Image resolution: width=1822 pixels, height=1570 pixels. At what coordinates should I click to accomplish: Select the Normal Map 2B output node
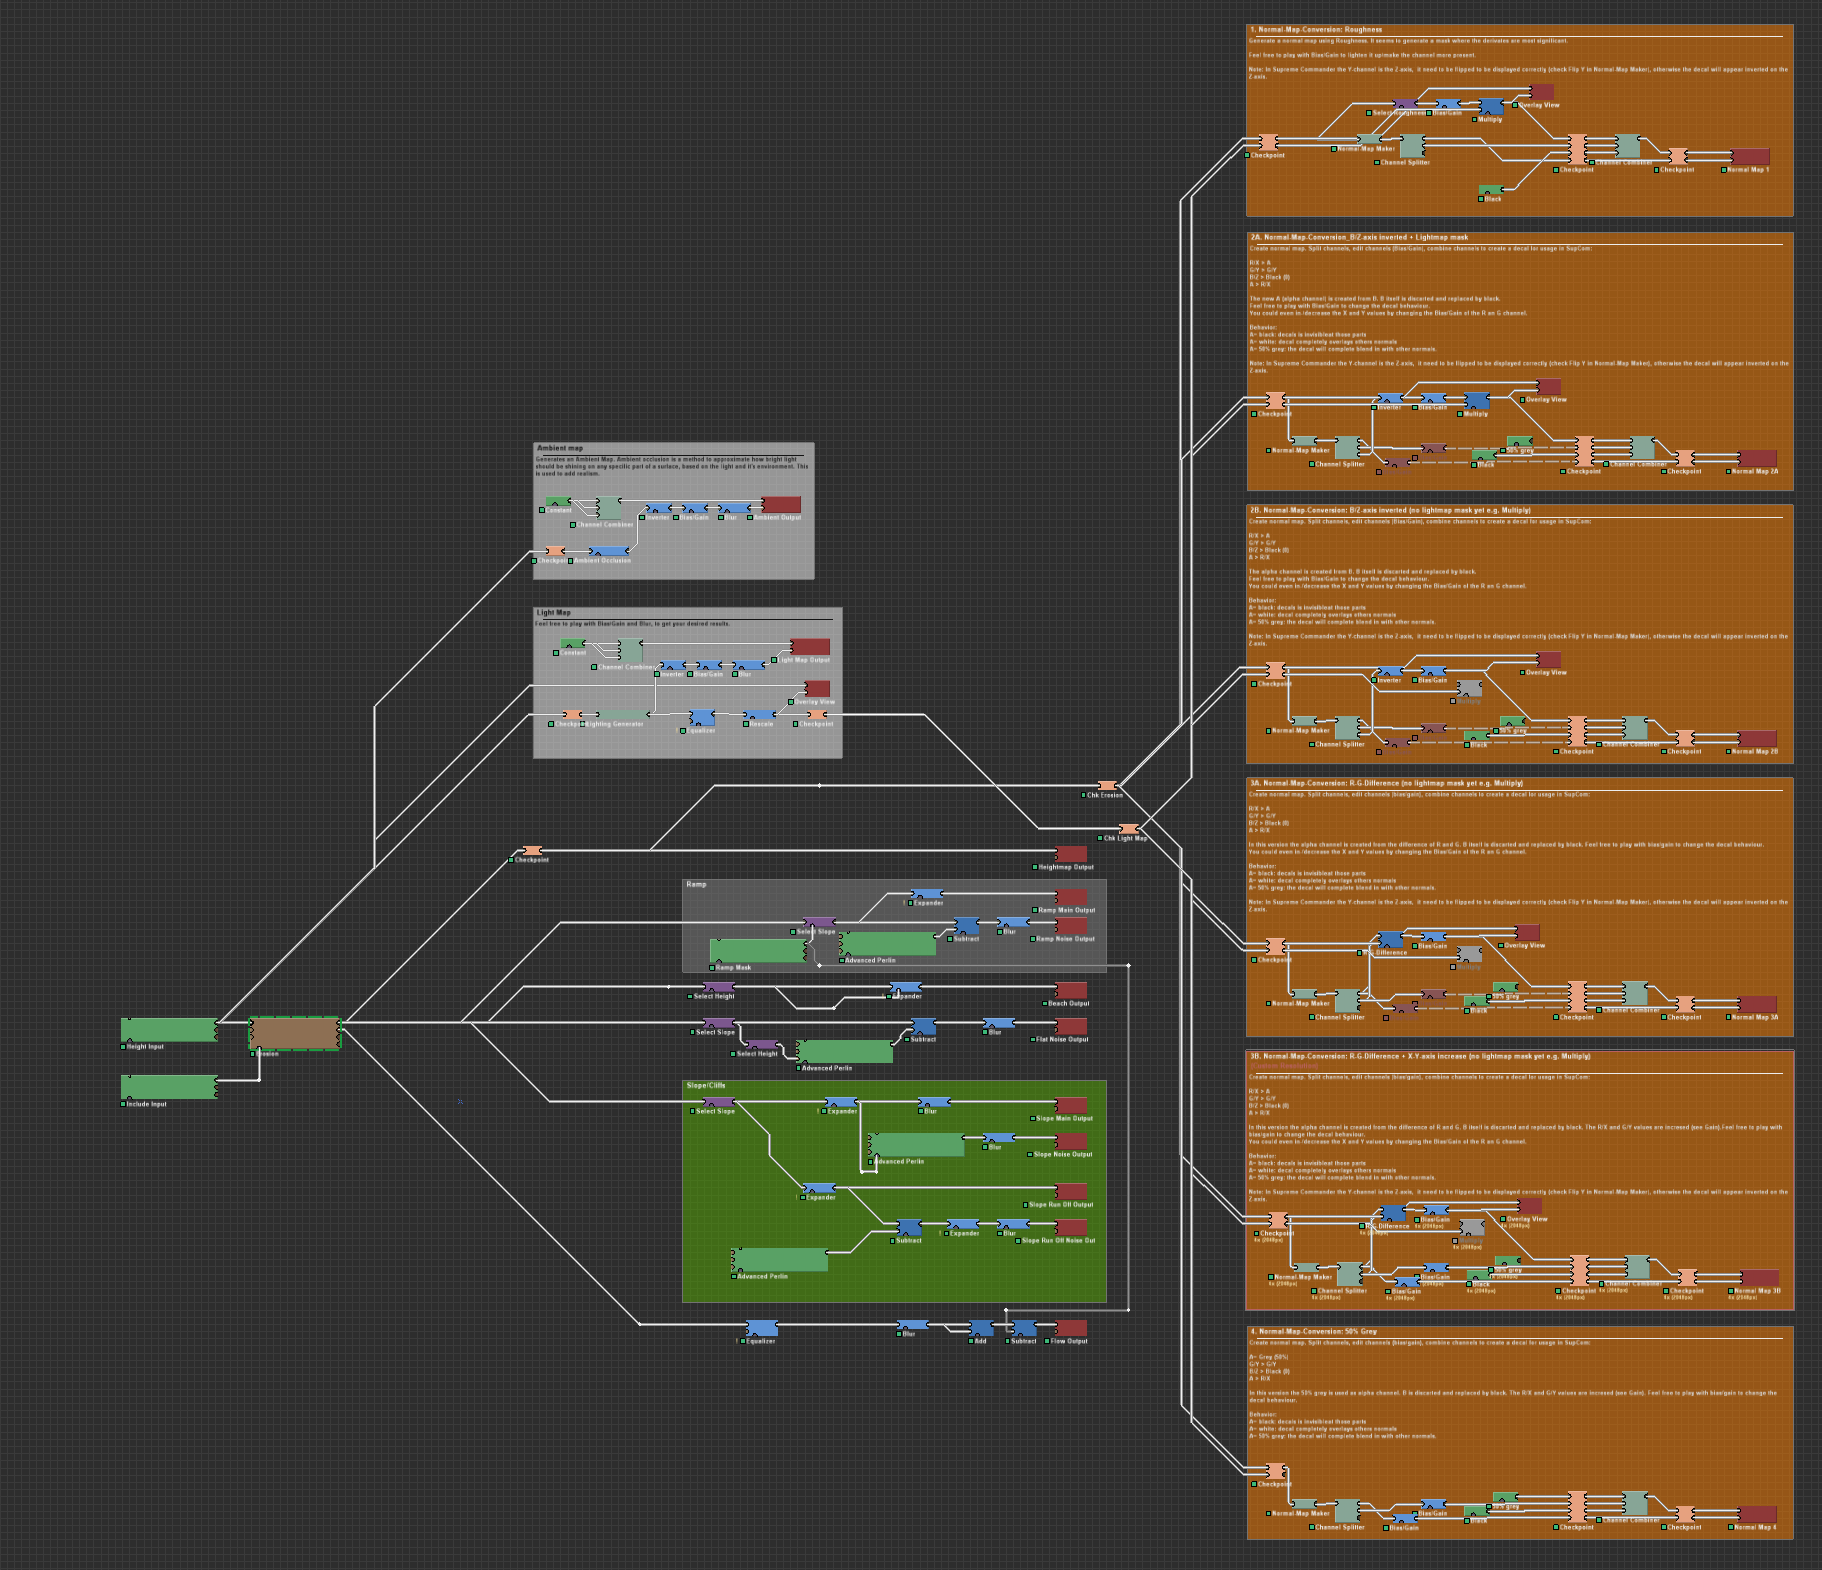tap(1757, 738)
